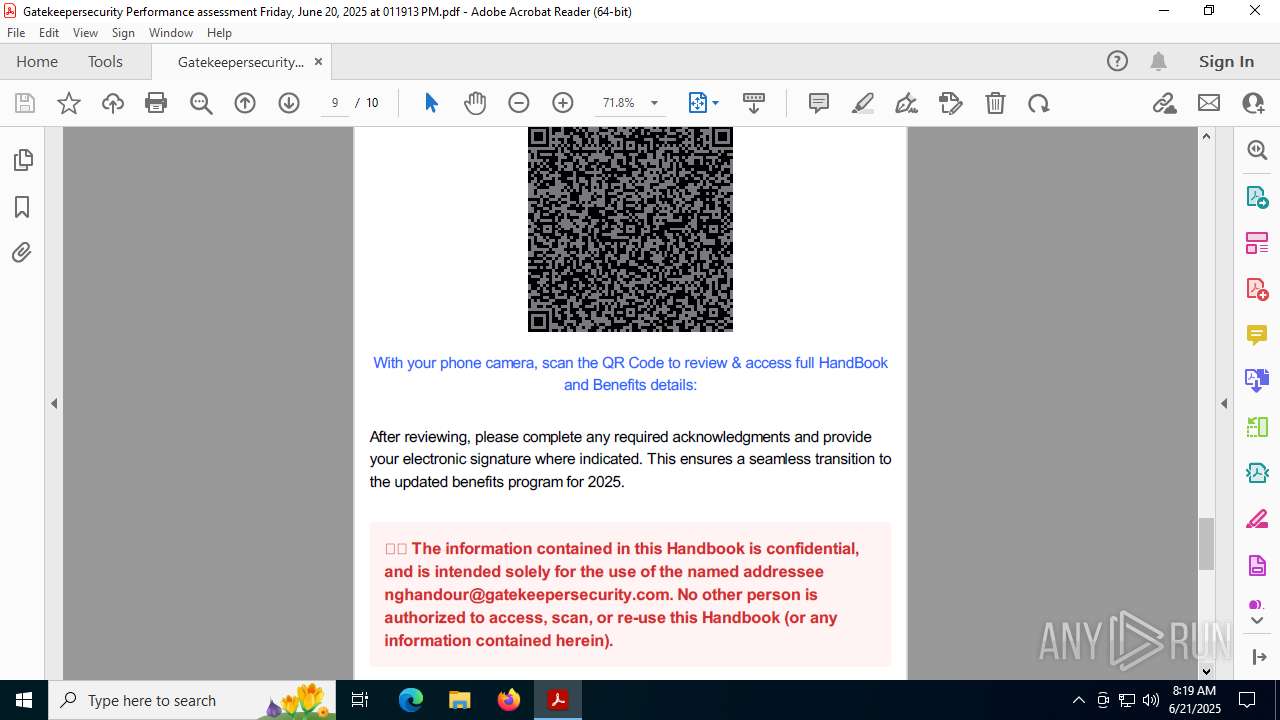The image size is (1280, 720).
Task: Open fit page options icon
Action: pyautogui.click(x=703, y=103)
